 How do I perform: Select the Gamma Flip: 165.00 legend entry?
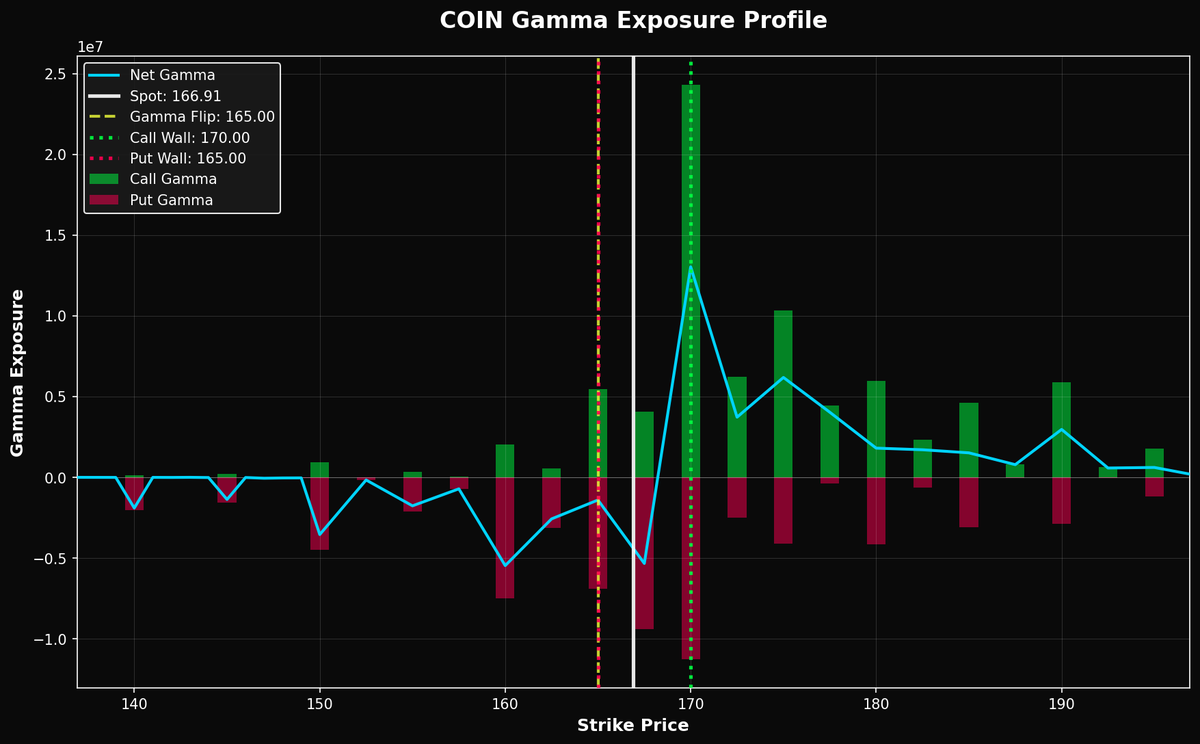(202, 117)
